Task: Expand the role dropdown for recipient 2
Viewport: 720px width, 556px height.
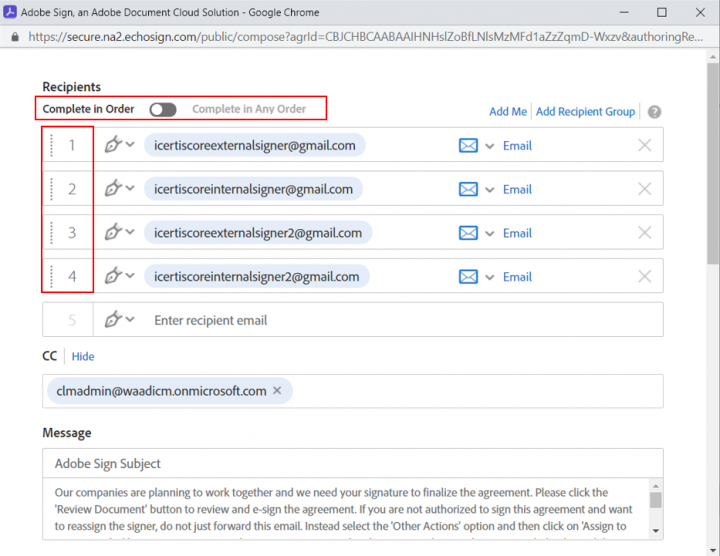Action: coord(130,189)
